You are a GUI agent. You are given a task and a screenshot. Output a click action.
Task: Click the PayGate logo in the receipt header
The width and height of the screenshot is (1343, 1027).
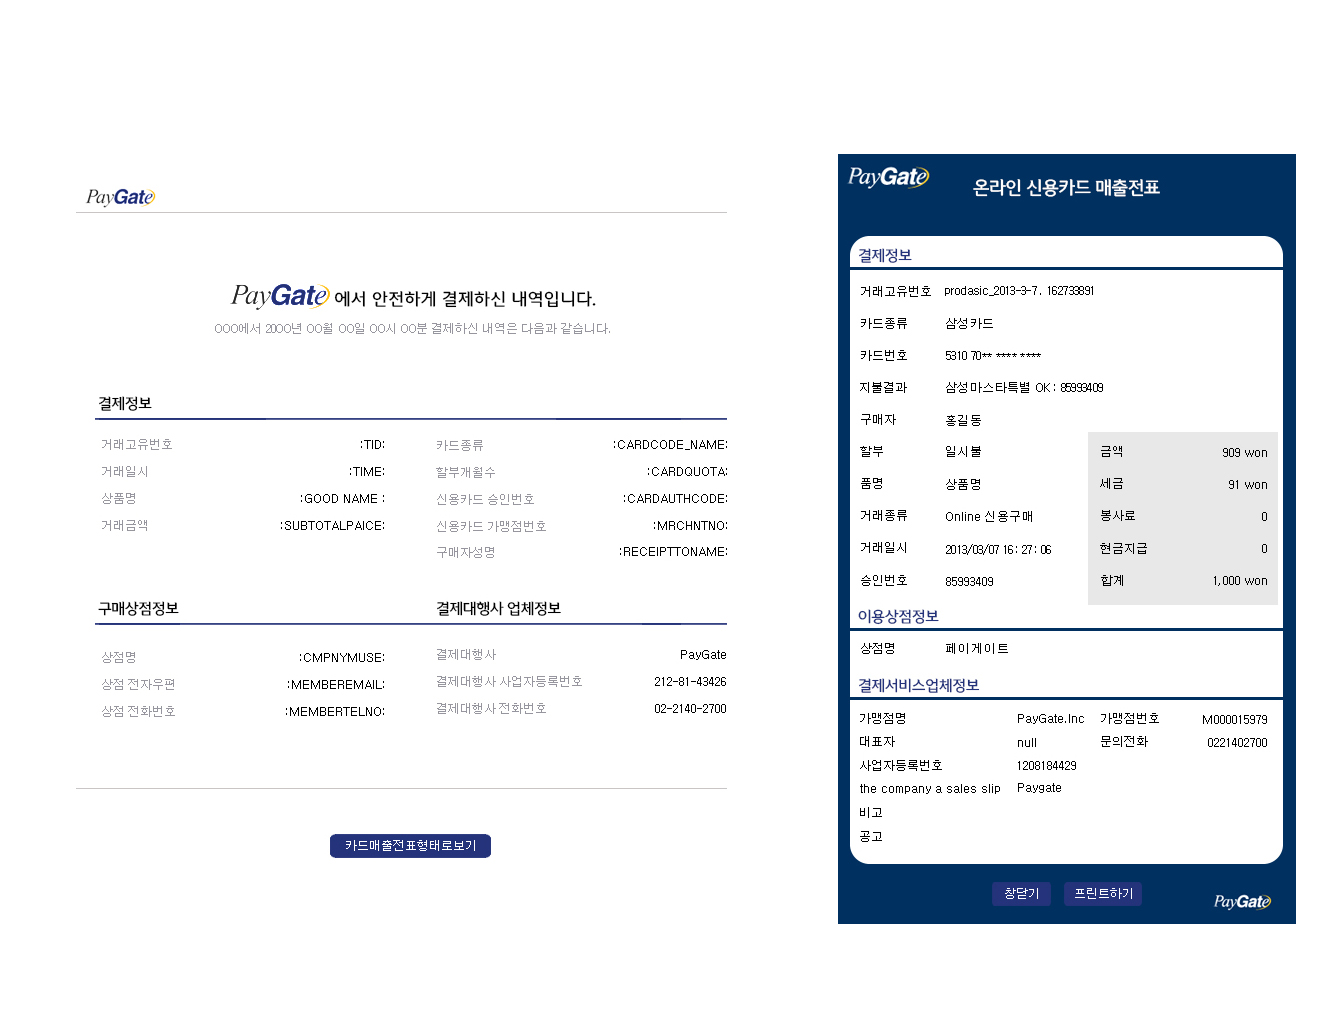coord(888,177)
